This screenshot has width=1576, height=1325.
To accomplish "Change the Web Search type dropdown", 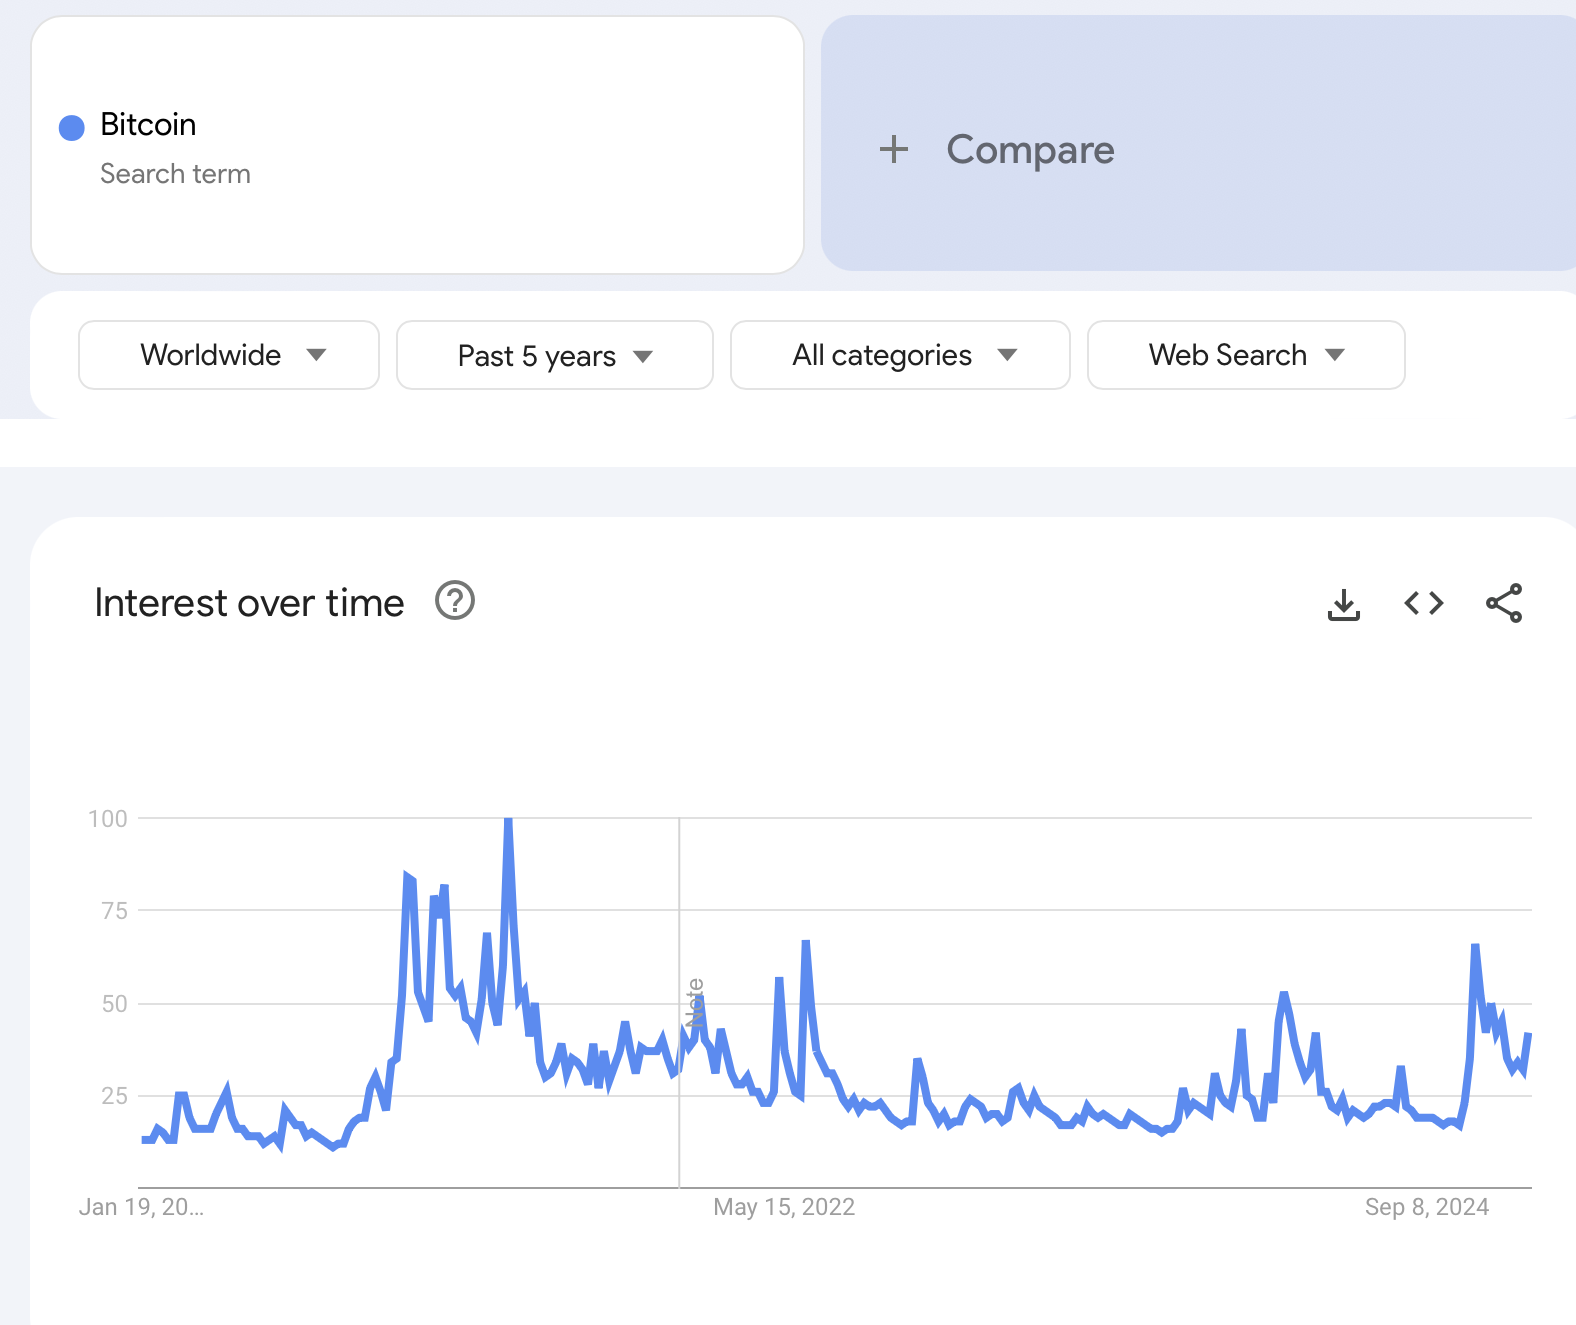I will point(1245,355).
